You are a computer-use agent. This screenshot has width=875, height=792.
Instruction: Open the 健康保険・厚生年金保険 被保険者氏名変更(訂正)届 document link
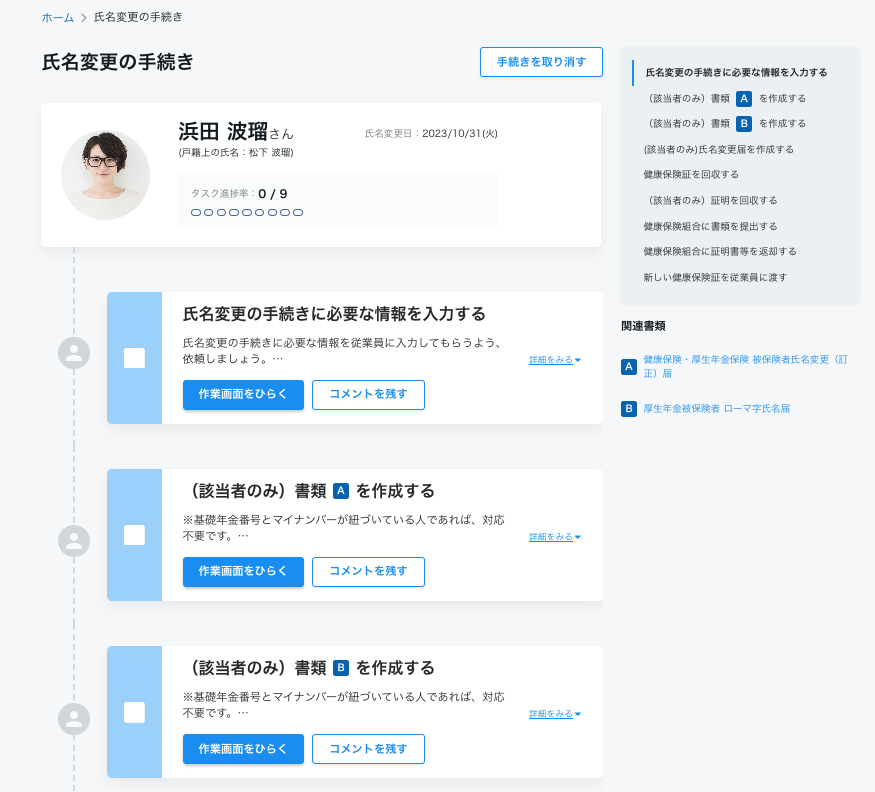click(x=745, y=367)
